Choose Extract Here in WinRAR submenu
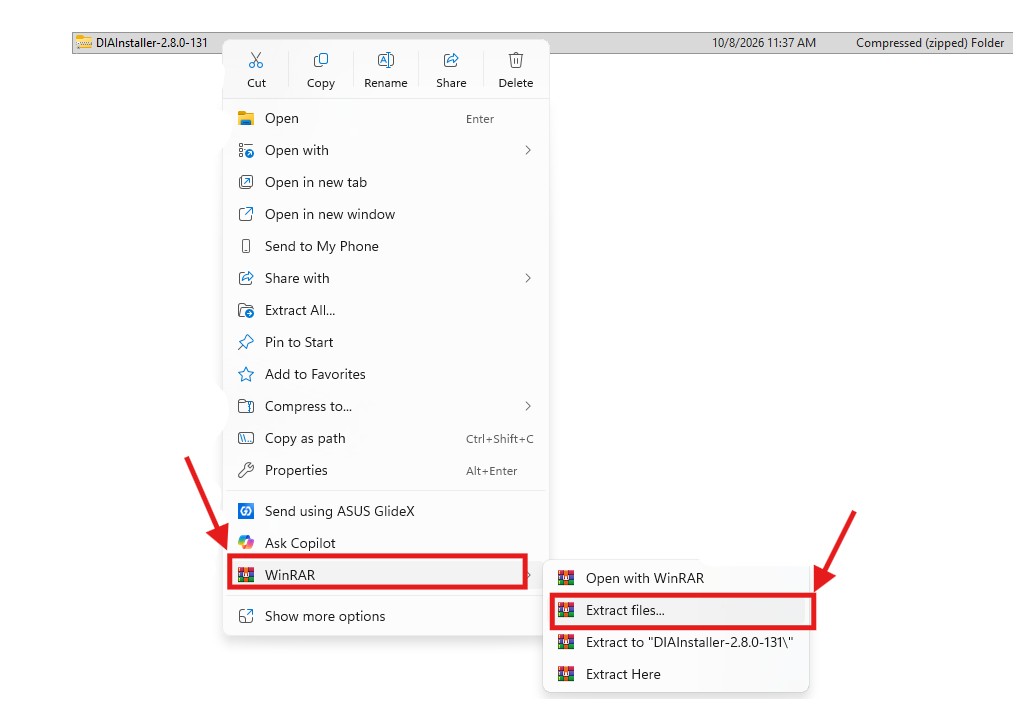Screen dimensions: 1019x710 pyautogui.click(x=677, y=674)
